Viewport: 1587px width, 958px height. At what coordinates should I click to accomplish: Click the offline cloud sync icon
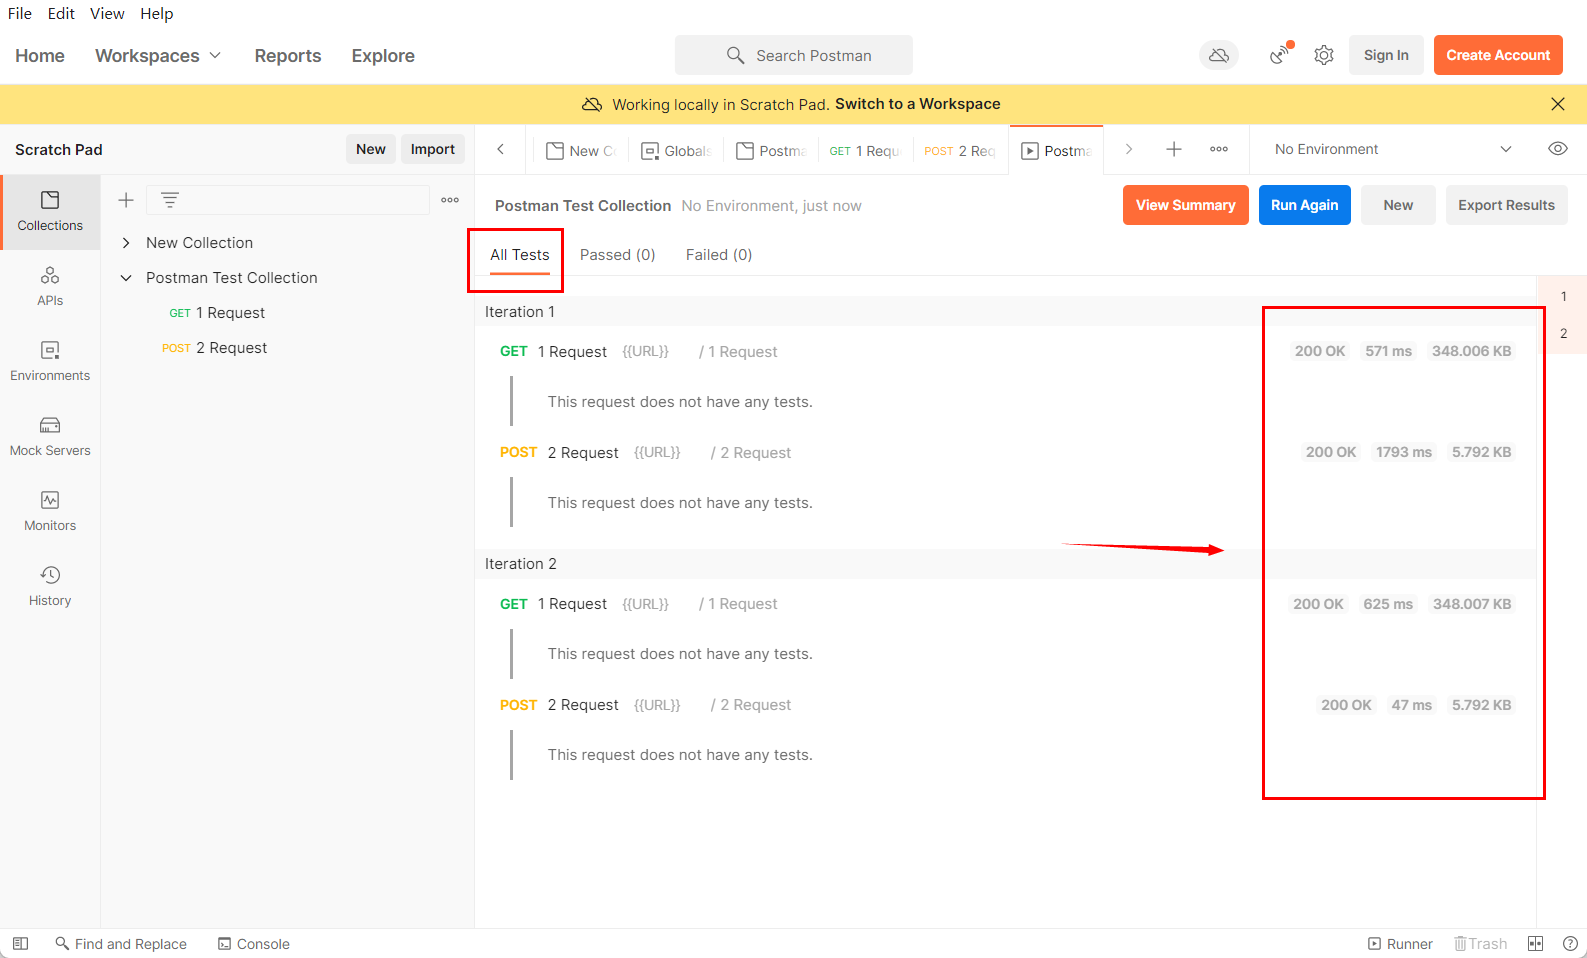1219,55
